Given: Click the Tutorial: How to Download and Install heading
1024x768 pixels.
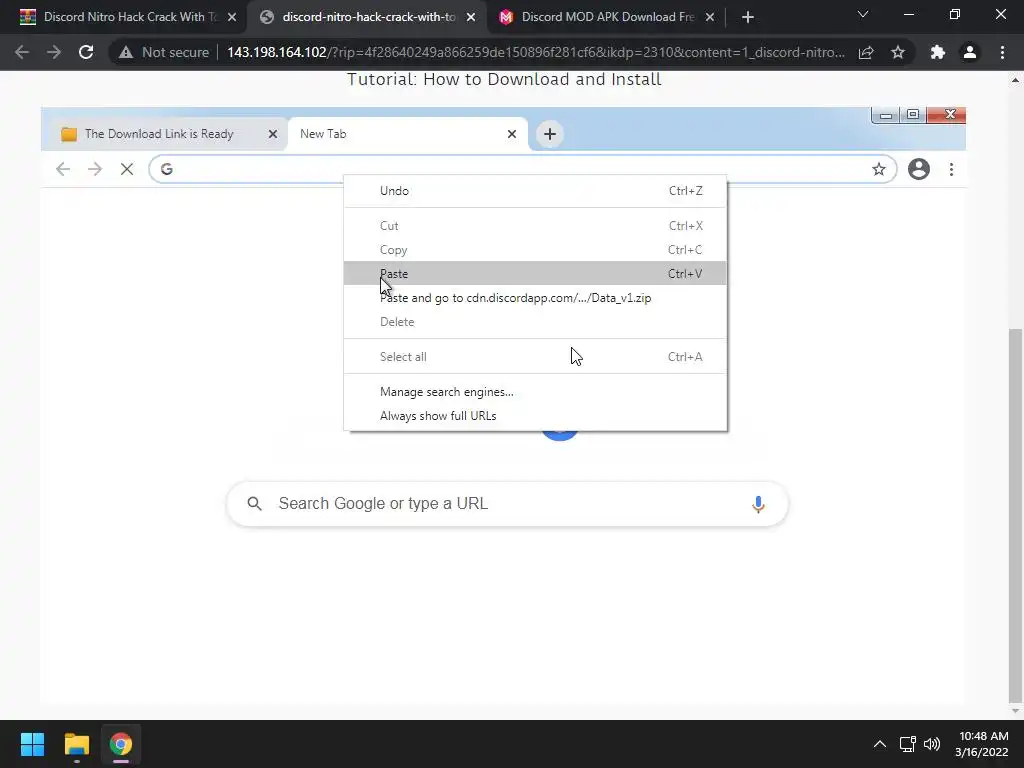Looking at the screenshot, I should (504, 80).
